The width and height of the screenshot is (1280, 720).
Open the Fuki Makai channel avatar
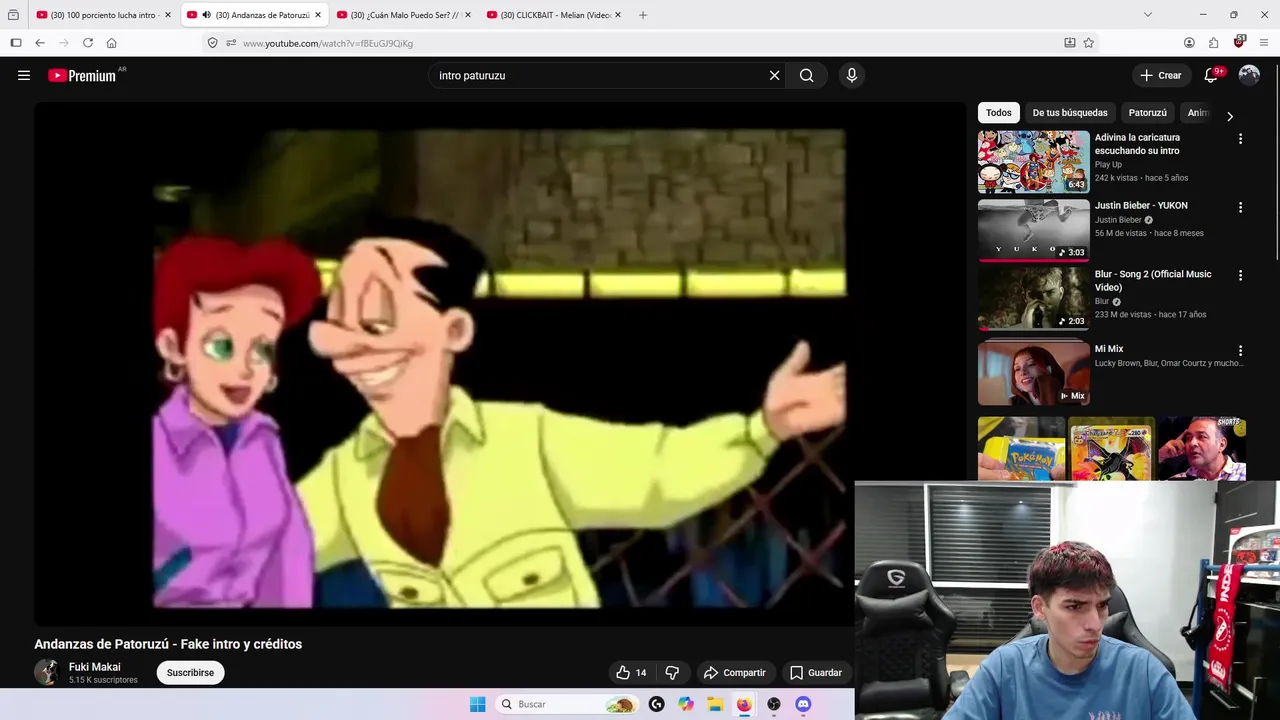[x=46, y=672]
